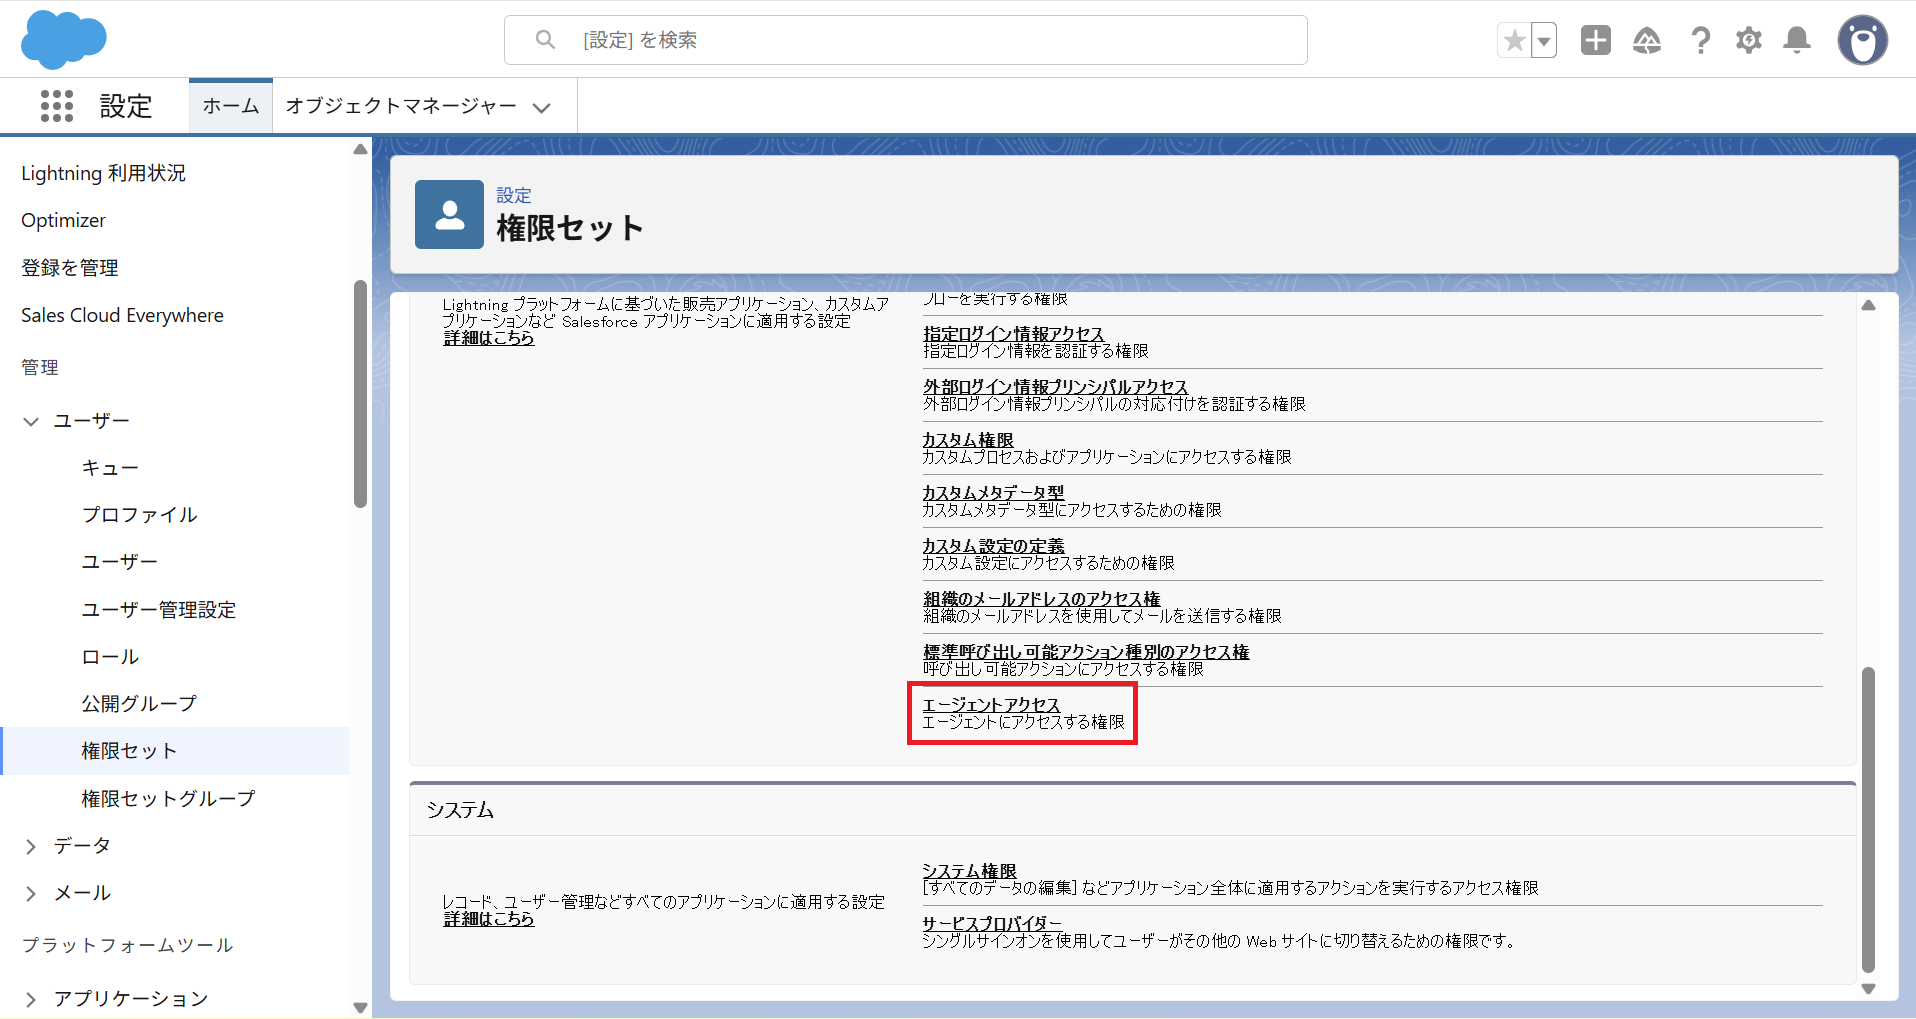Collapse the ユーザー tree section
This screenshot has width=1916, height=1019.
point(31,421)
